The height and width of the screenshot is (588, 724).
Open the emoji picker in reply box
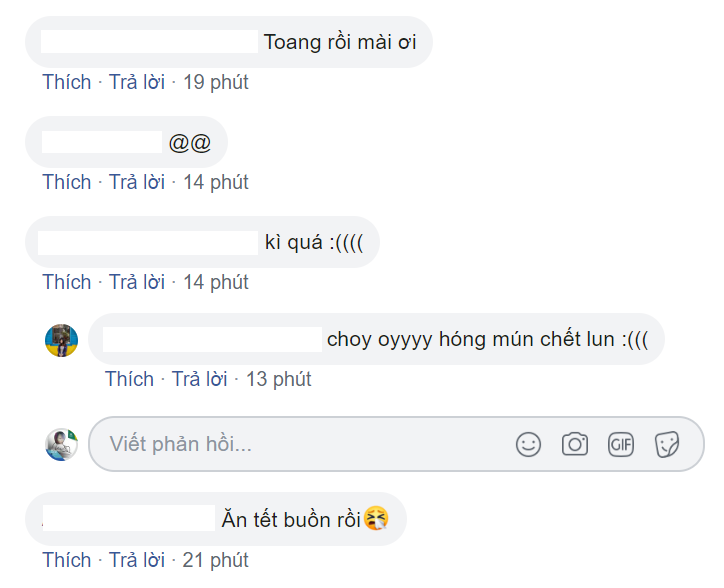tap(528, 444)
